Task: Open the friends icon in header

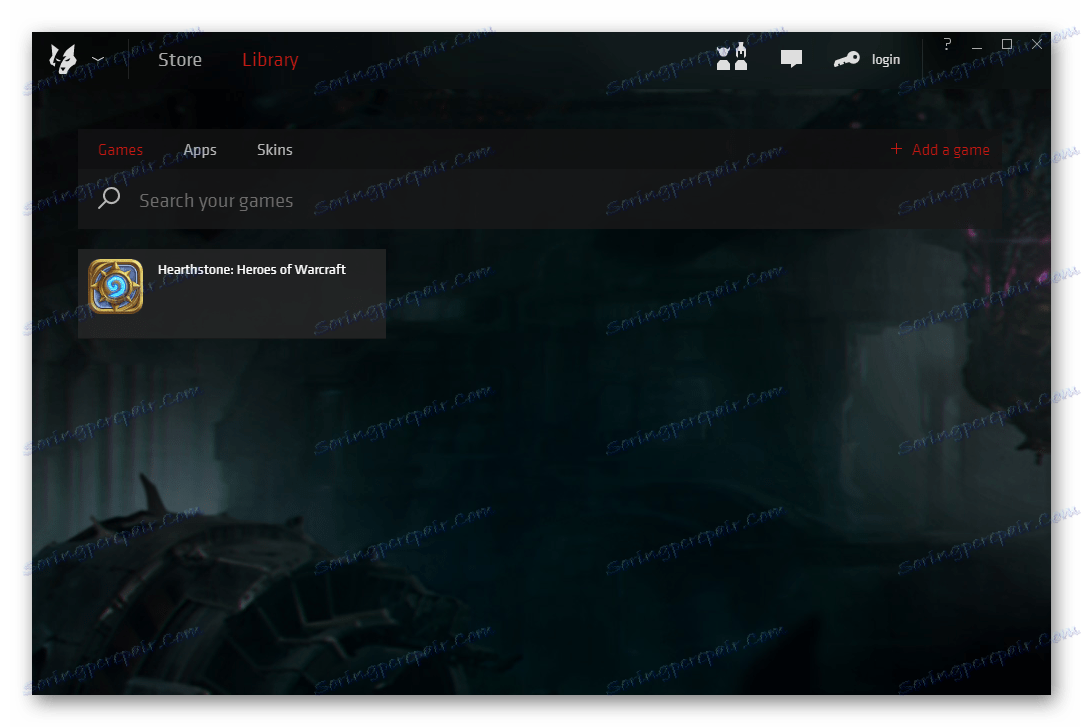Action: 732,57
